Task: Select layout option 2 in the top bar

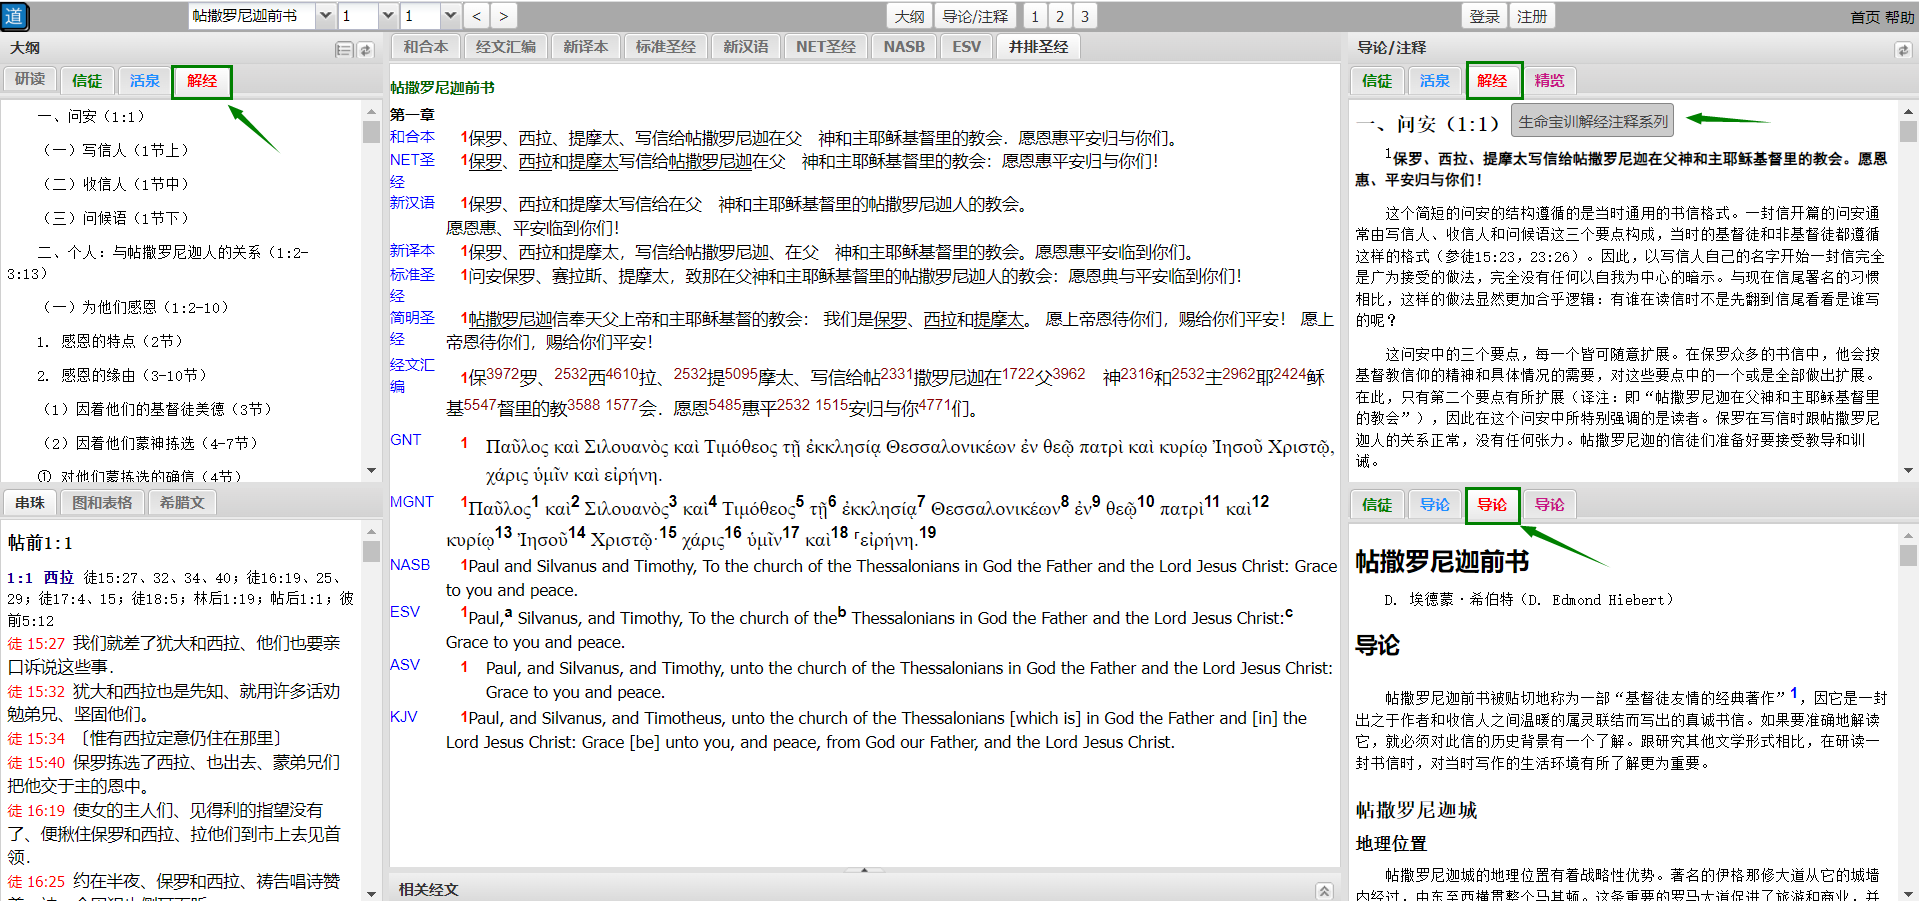Action: coord(1060,16)
